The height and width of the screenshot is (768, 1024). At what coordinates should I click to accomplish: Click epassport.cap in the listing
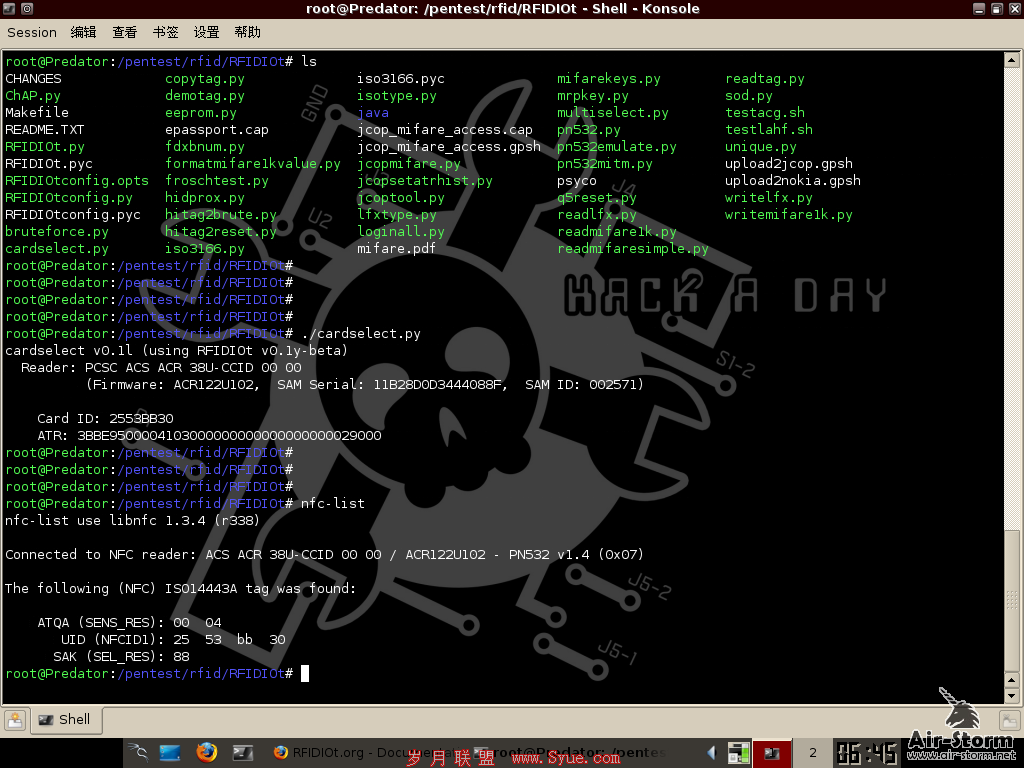tap(217, 129)
